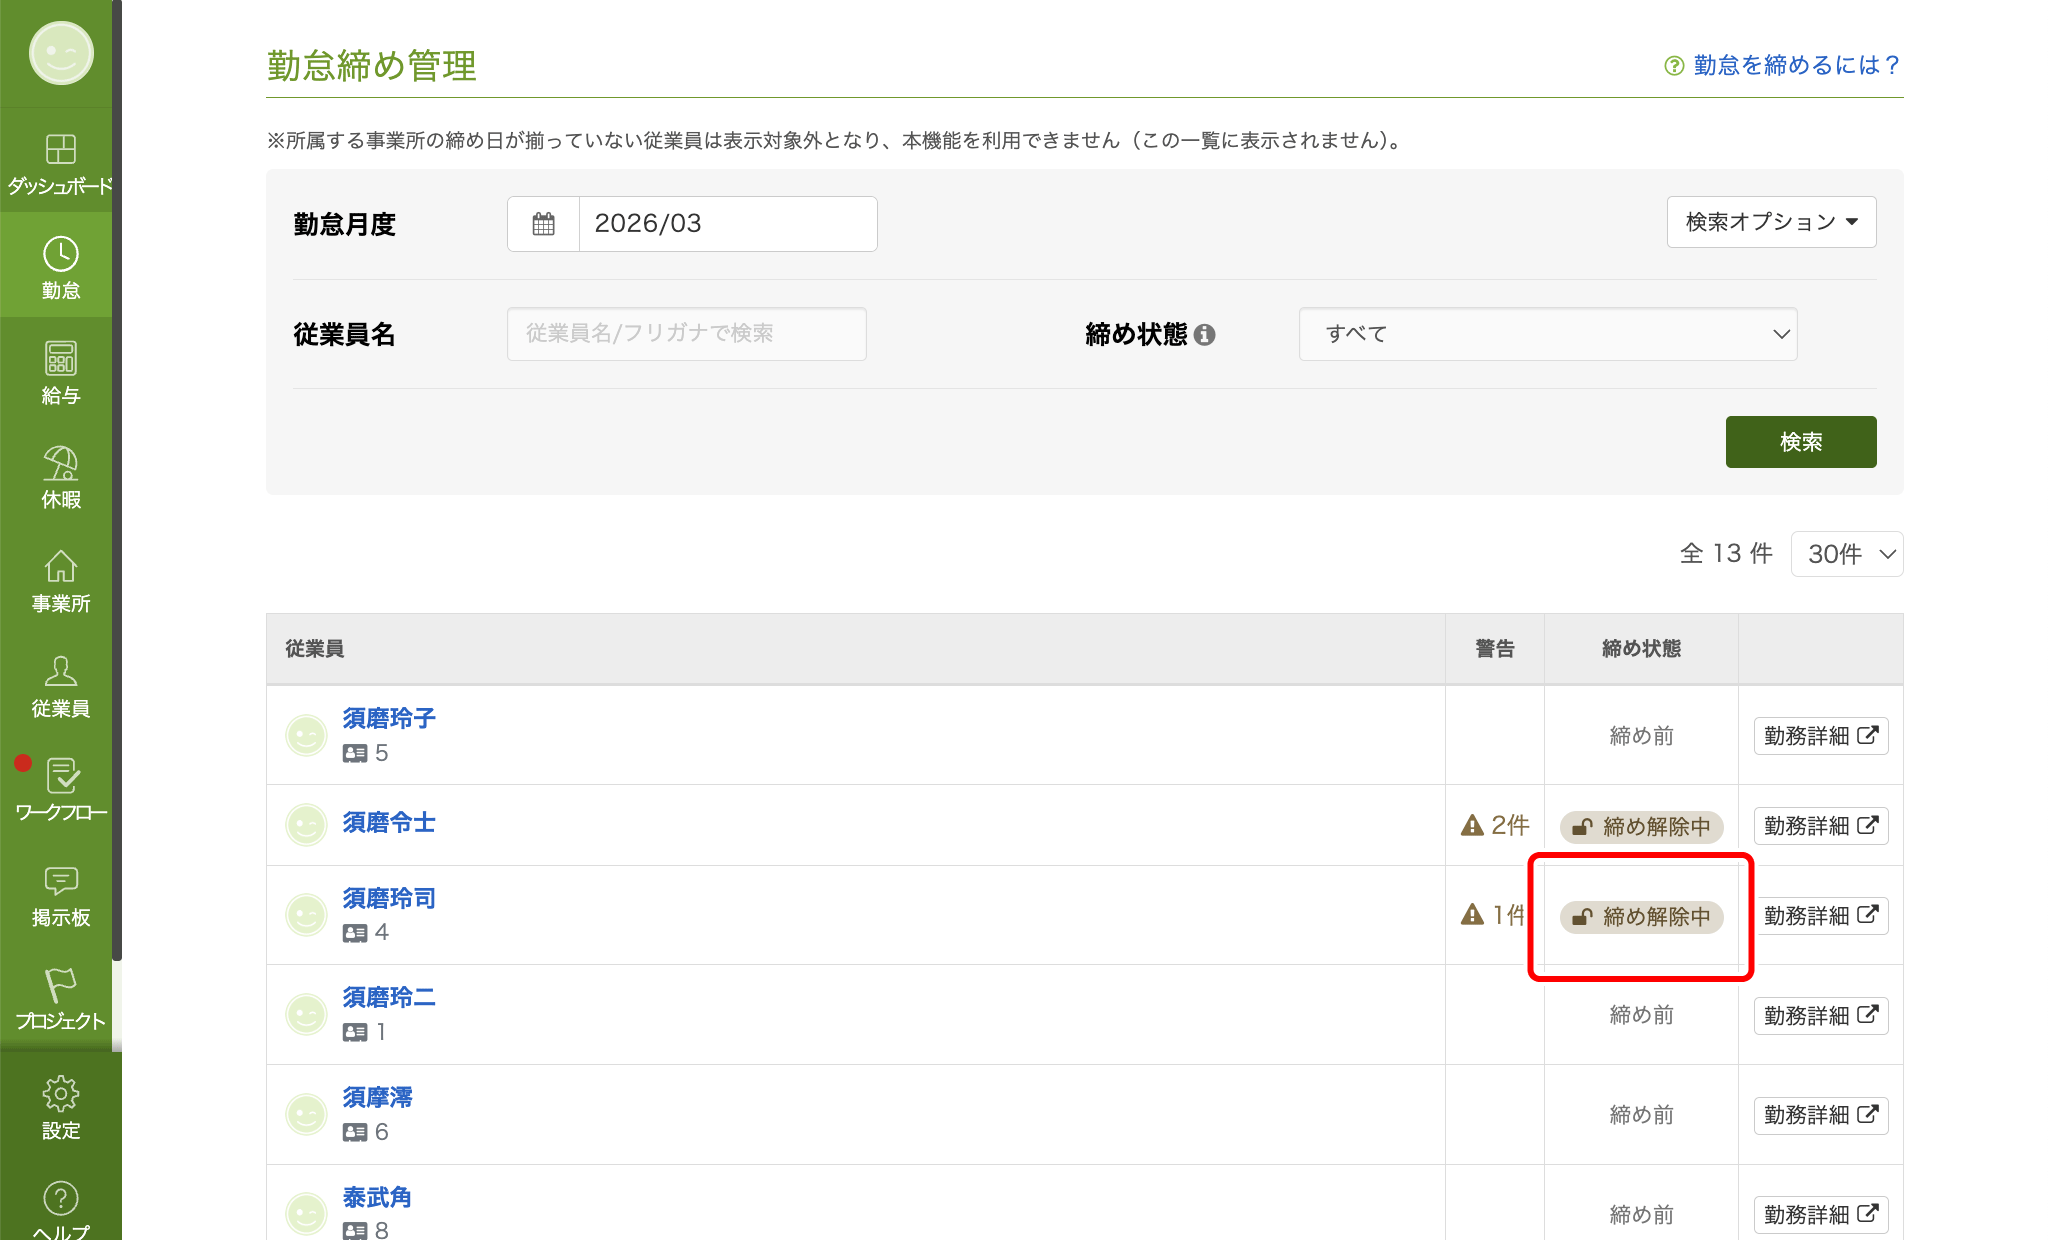Open the 締め状態 すべて select box
Image resolution: width=2048 pixels, height=1240 pixels.
pyautogui.click(x=1547, y=334)
